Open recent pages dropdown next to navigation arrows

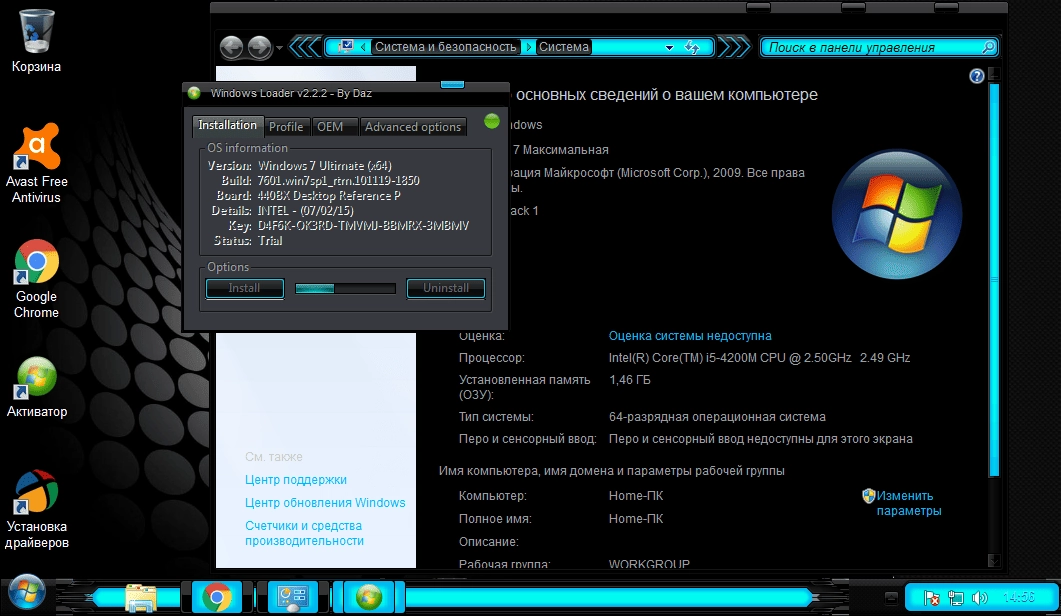(279, 48)
